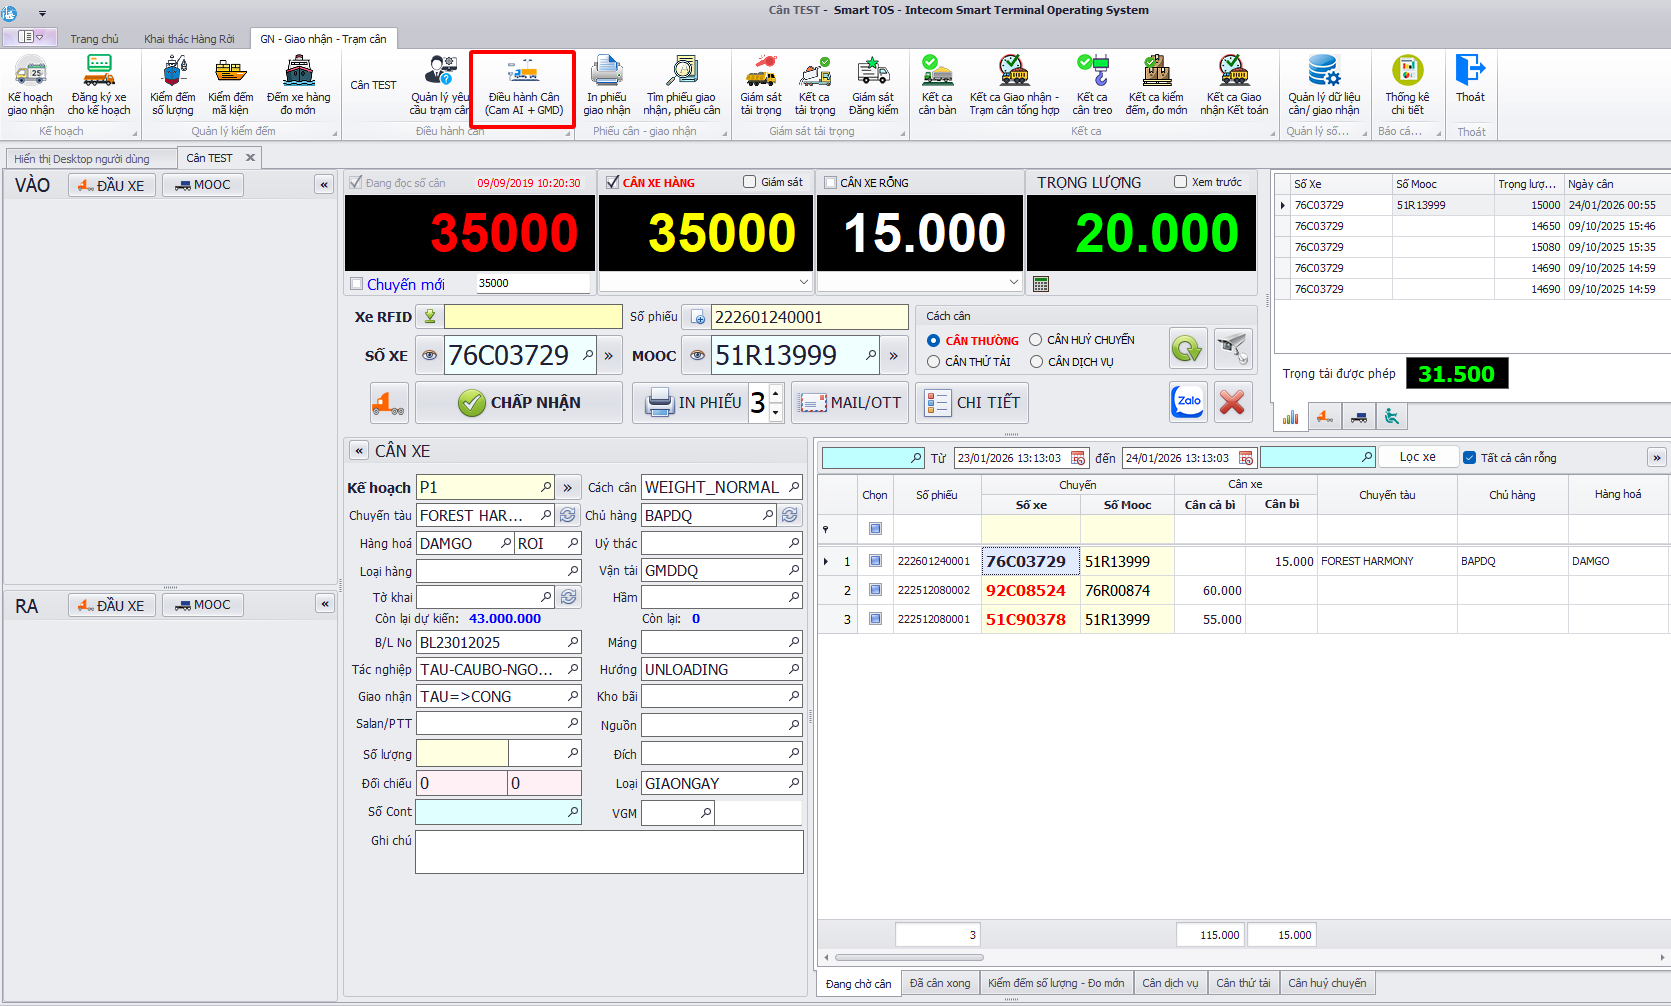Click the CHẤP NHẬN button
This screenshot has height=1006, width=1671.
(x=519, y=402)
